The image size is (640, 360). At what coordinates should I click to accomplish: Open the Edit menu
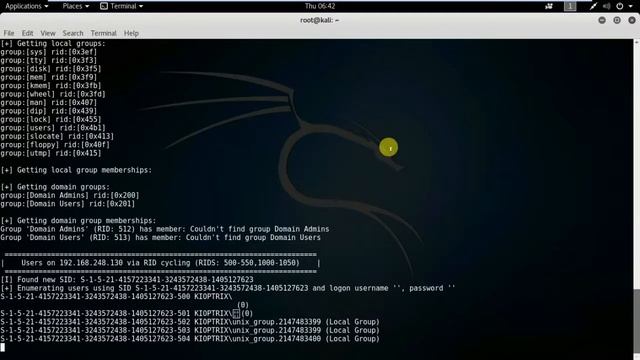[x=27, y=33]
